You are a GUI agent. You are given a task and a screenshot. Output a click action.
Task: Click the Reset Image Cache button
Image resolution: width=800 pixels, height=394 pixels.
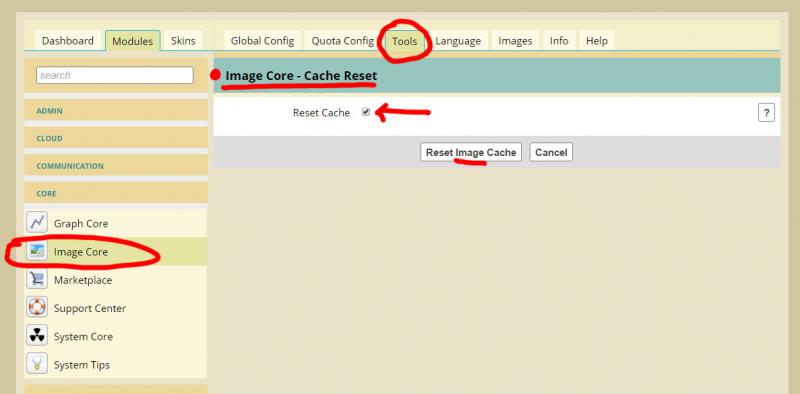(x=471, y=152)
